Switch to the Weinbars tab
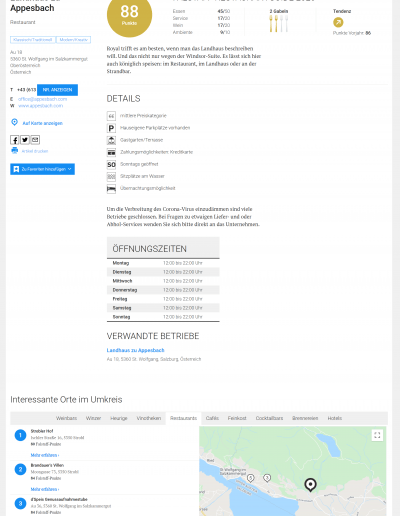This screenshot has width=400, height=516. pyautogui.click(x=66, y=418)
